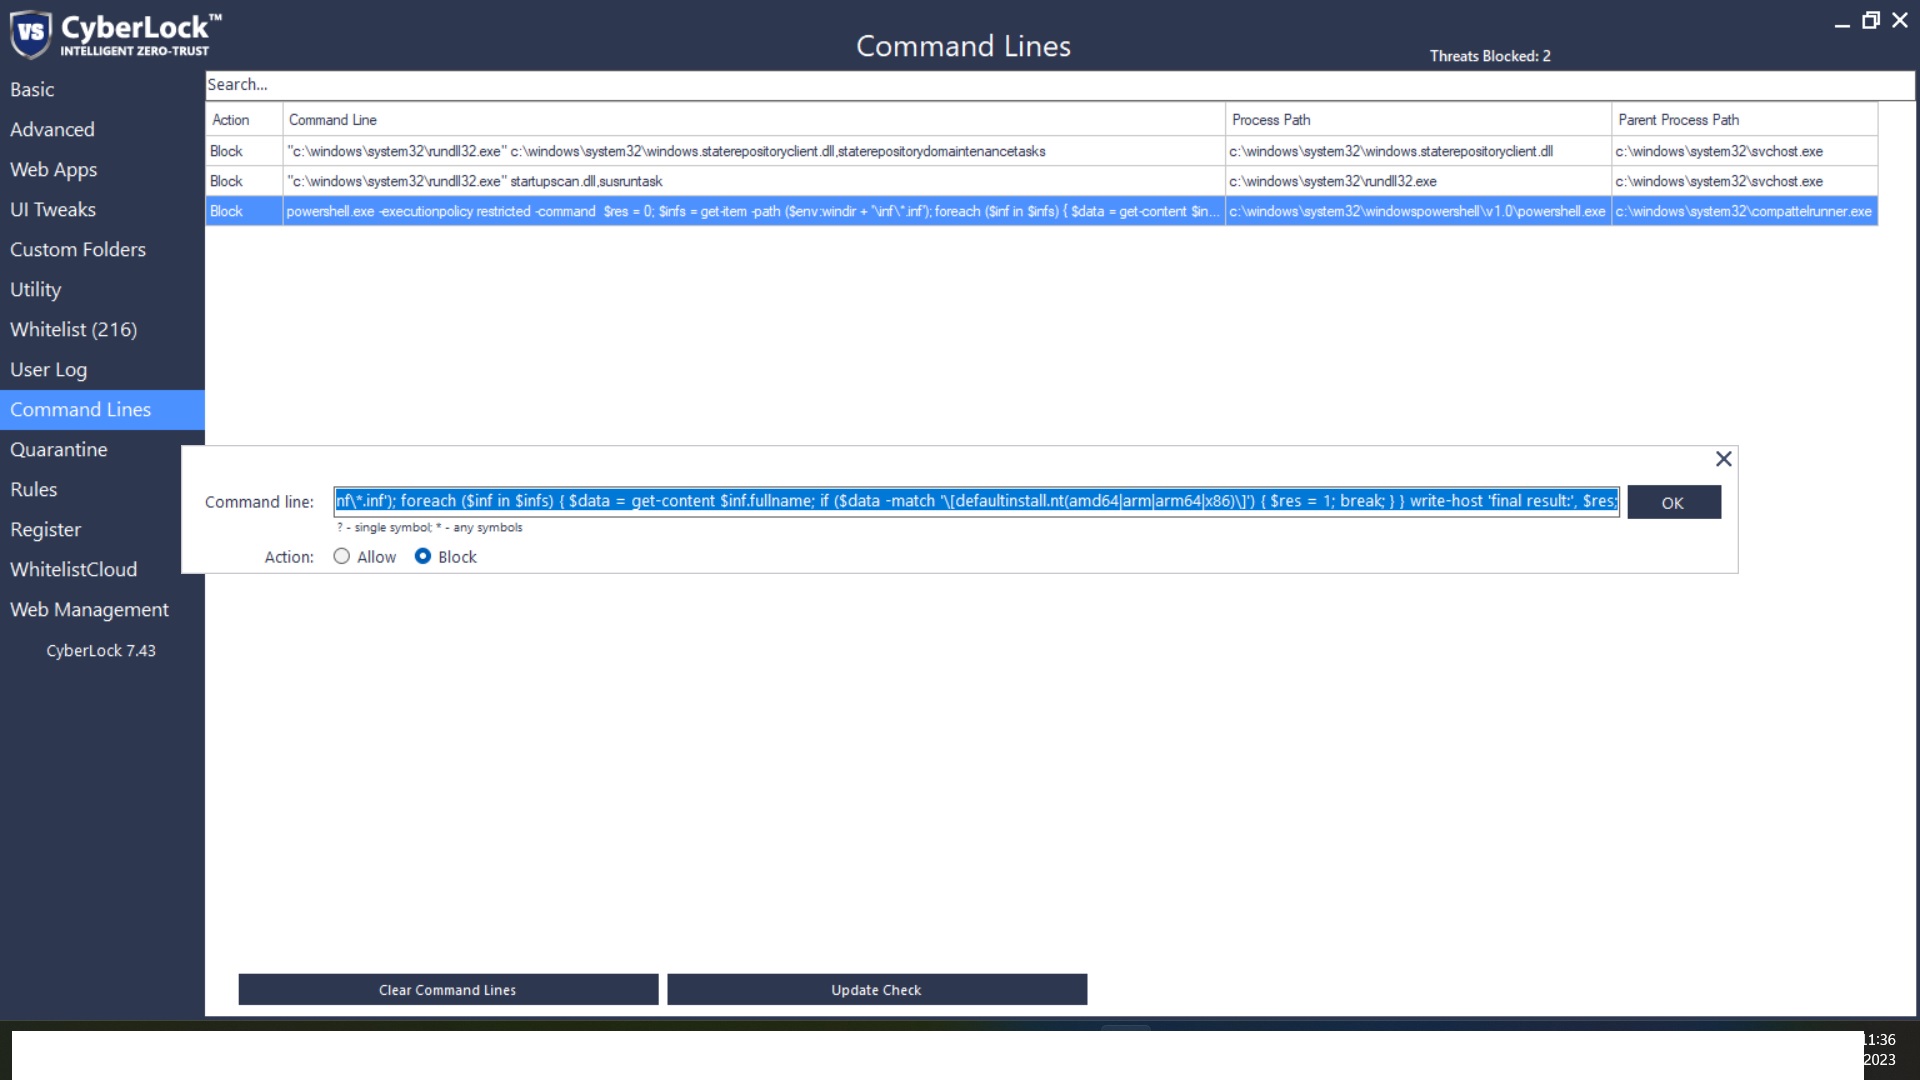Viewport: 1920px width, 1080px height.
Task: Open the WhitelistCloud section
Action: coord(73,570)
